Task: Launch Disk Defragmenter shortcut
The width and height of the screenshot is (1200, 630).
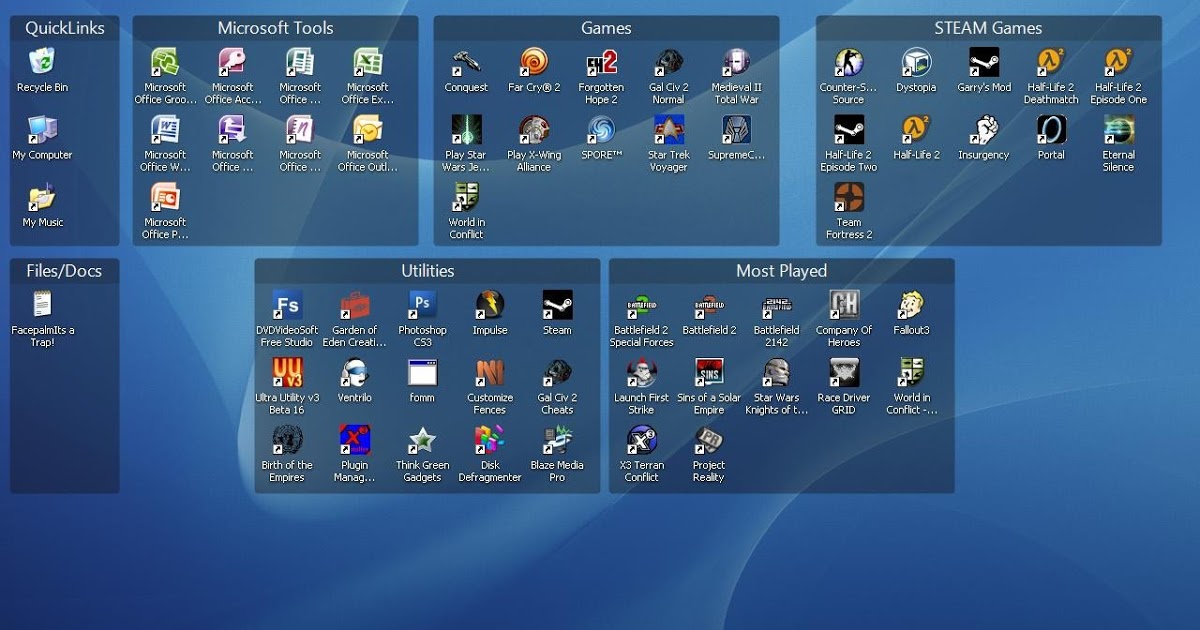Action: [490, 439]
